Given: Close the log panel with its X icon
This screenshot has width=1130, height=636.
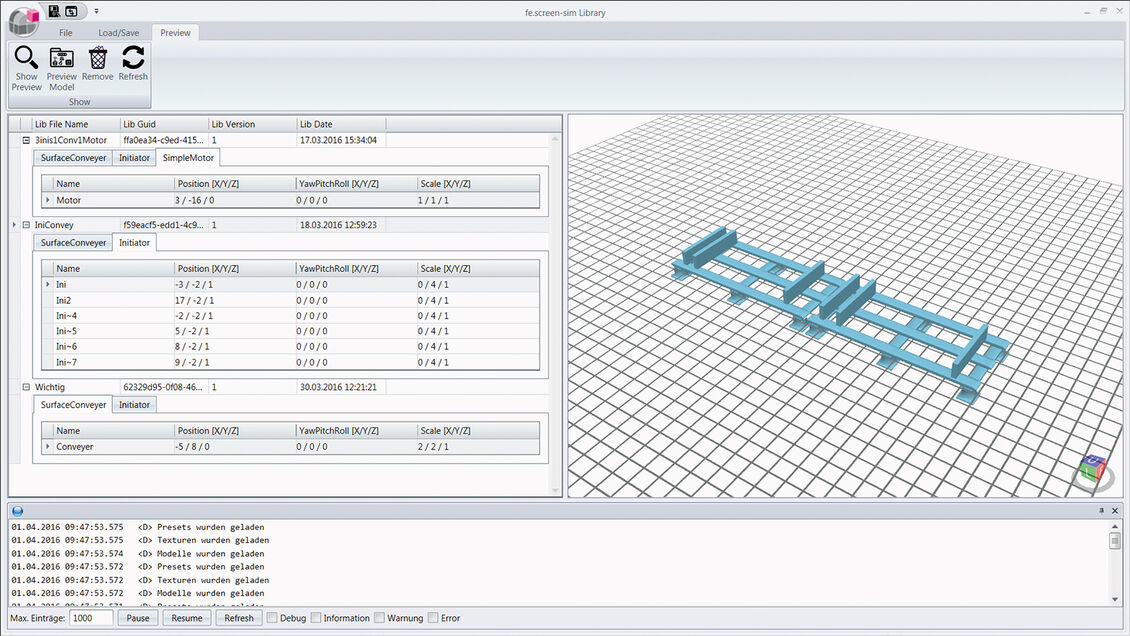Looking at the screenshot, I should [1115, 511].
